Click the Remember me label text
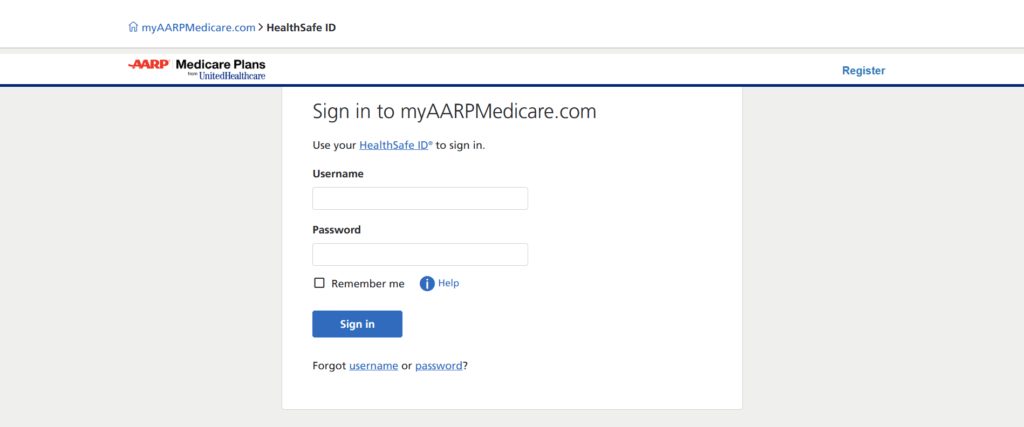Viewport: 1024px width, 427px height. (368, 283)
